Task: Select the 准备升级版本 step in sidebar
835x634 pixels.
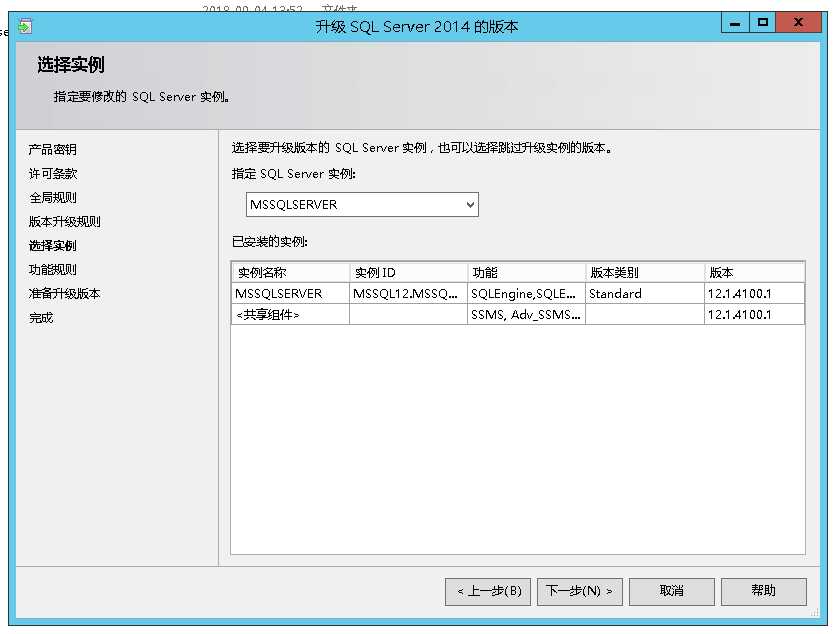Action: click(x=64, y=294)
